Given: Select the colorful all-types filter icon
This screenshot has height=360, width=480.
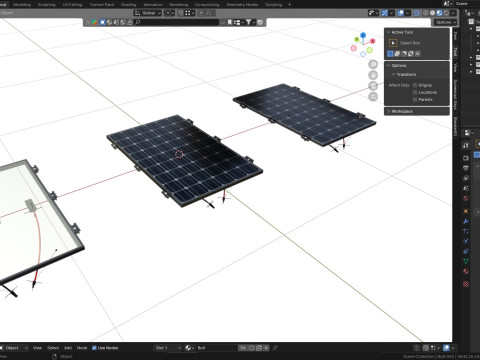Looking at the screenshot, I should coord(95,22).
